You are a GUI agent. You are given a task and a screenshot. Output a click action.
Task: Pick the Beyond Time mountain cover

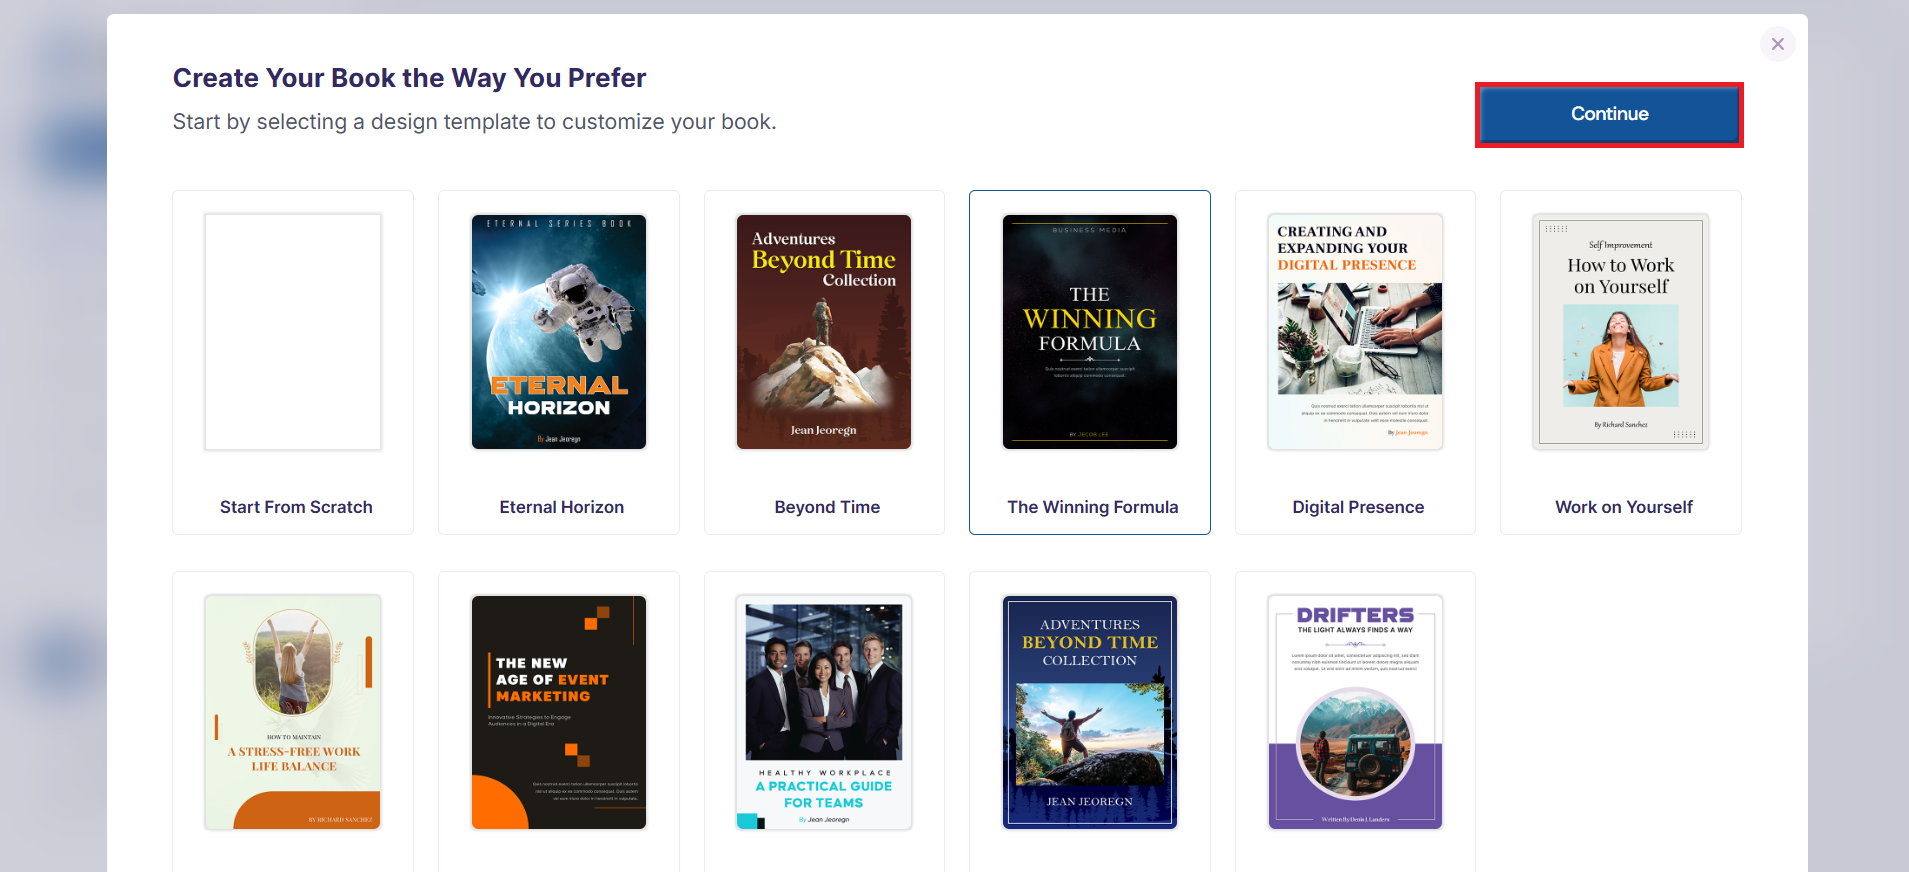[x=824, y=332]
